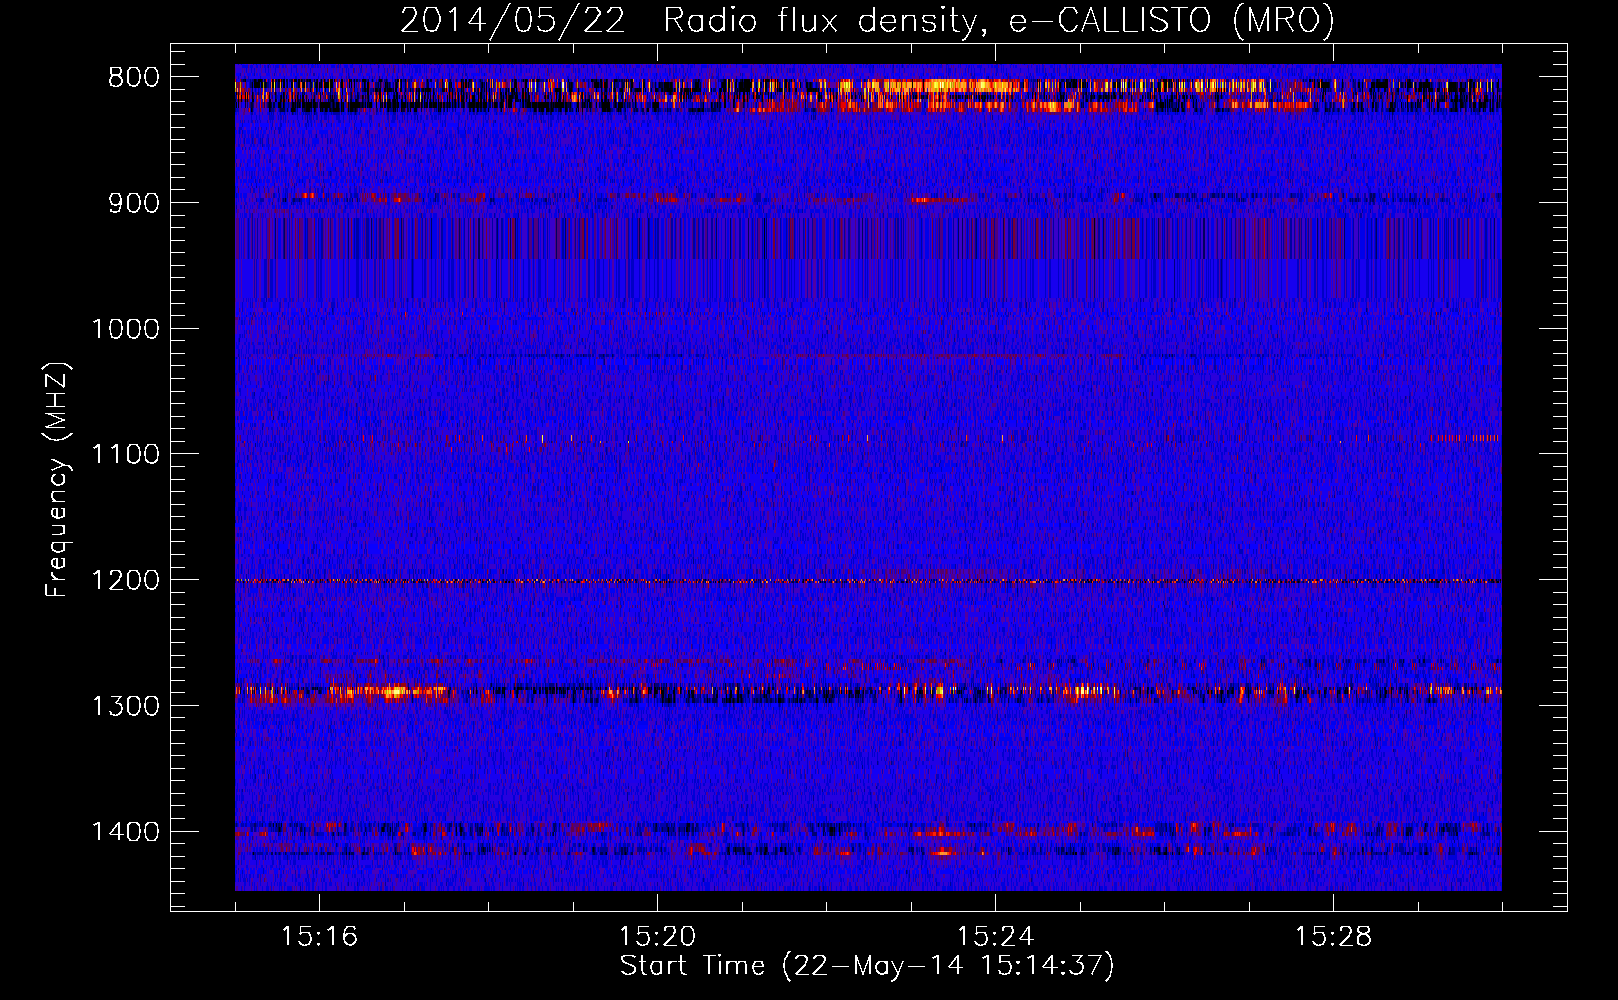Click the 800 frequency axis label
1618x1000 pixels.
pyautogui.click(x=134, y=77)
